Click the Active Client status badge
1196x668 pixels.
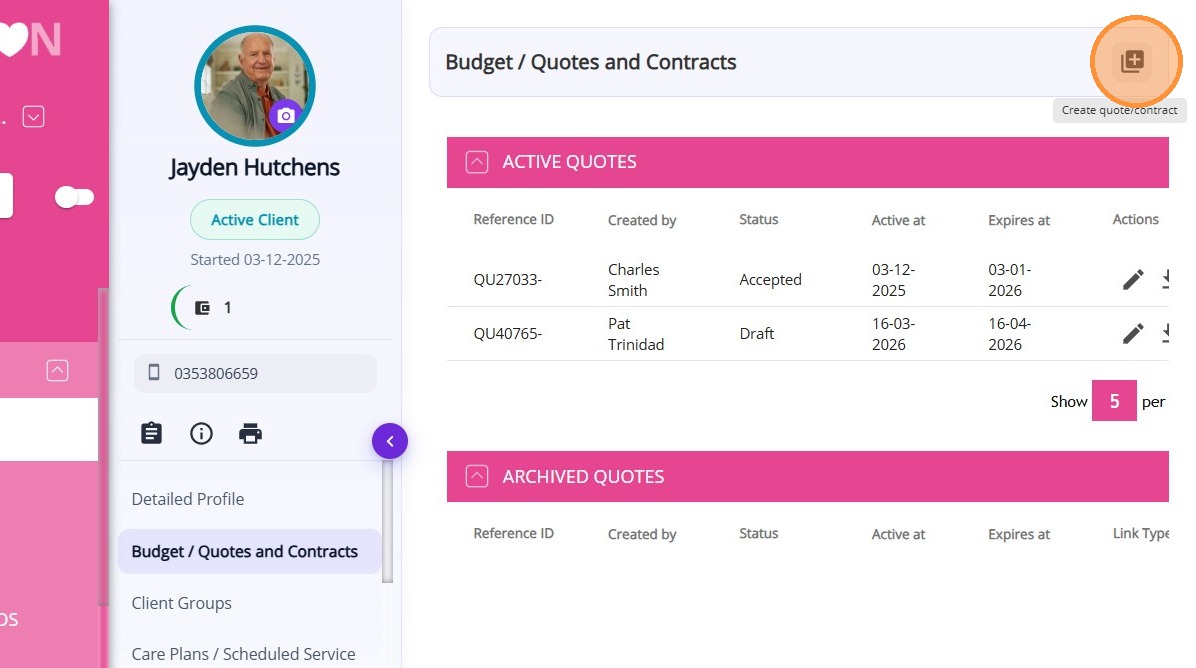pyautogui.click(x=255, y=220)
